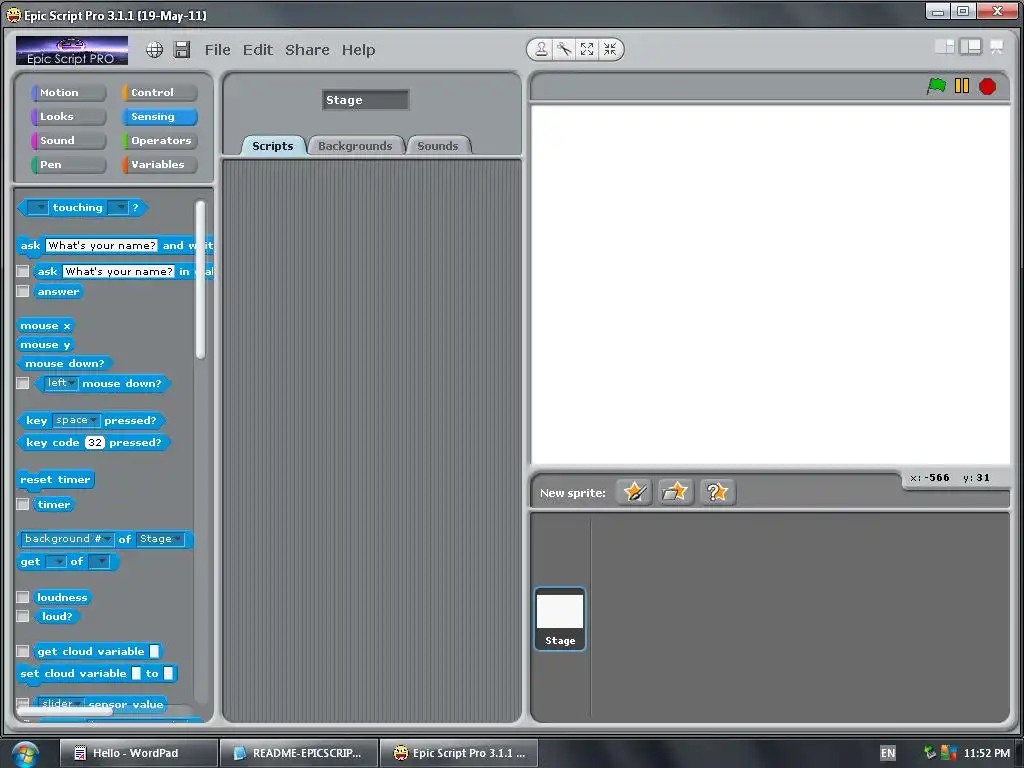Image resolution: width=1024 pixels, height=768 pixels.
Task: Select the Sensing block category
Action: (159, 116)
